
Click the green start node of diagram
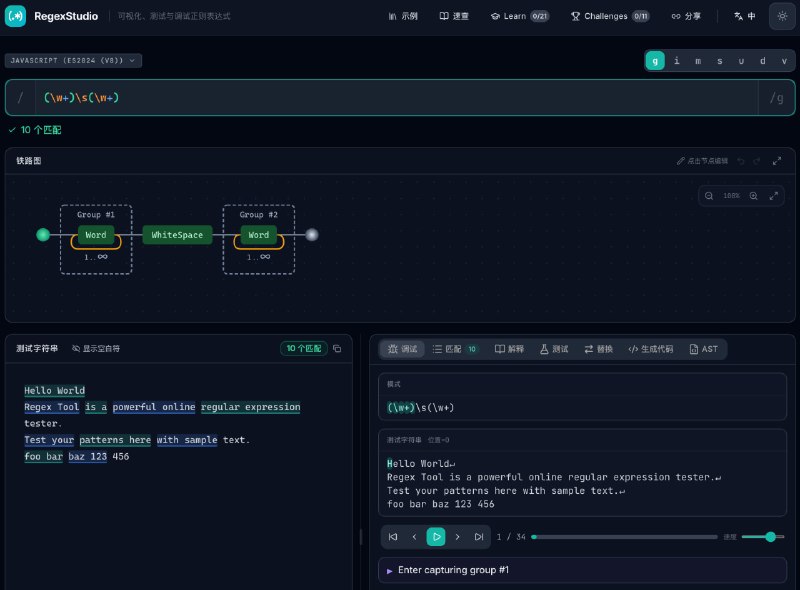click(43, 234)
